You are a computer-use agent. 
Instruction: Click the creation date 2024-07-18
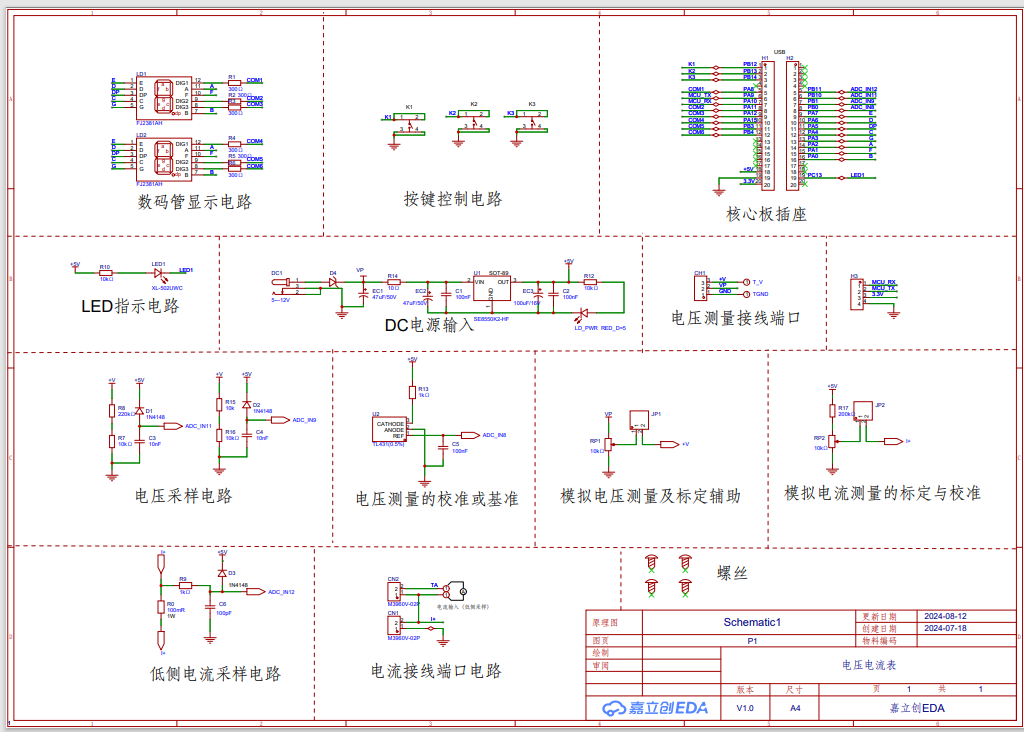point(945,628)
